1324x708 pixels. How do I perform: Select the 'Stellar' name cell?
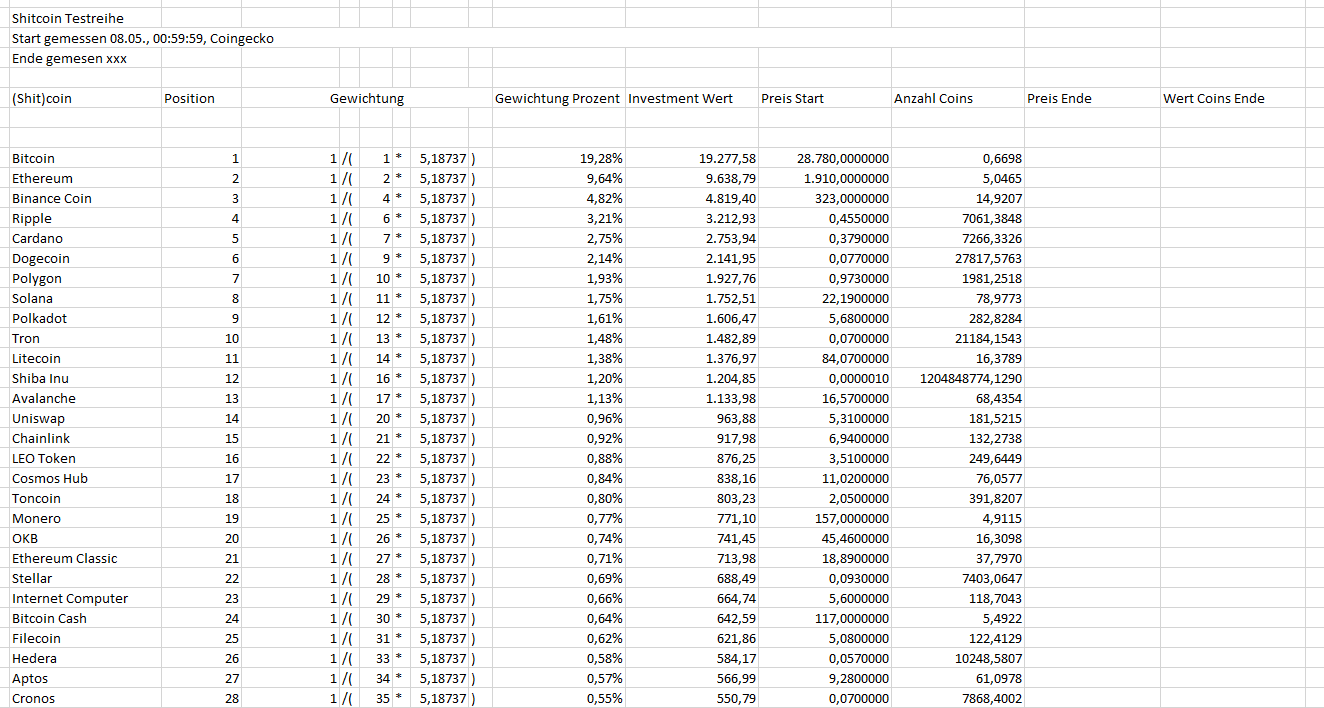pos(86,578)
